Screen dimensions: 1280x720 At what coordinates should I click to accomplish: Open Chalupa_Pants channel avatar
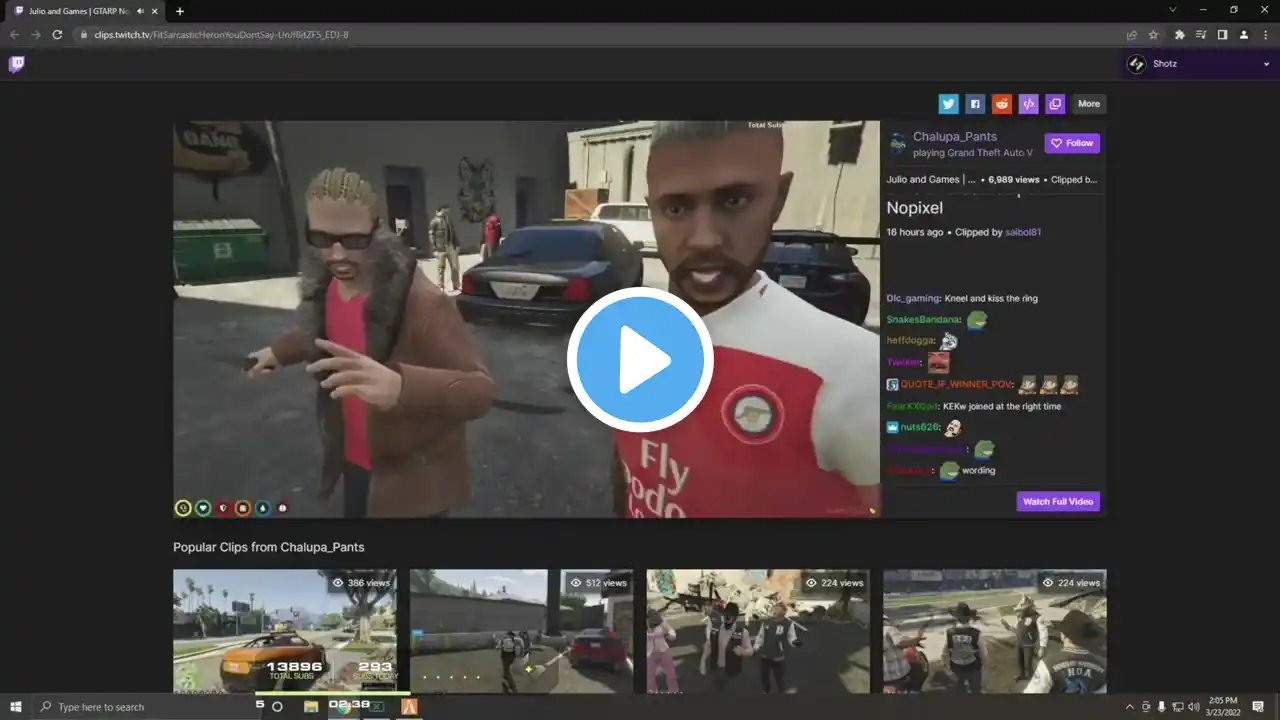tap(898, 144)
